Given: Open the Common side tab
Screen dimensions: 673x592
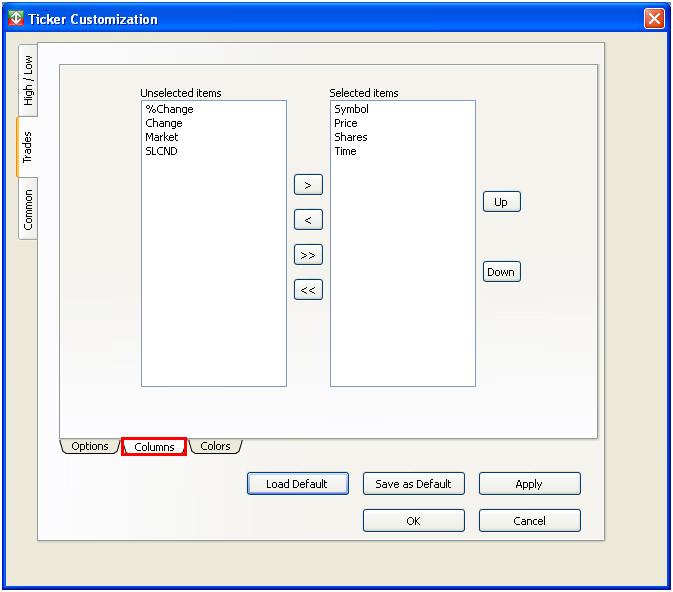Looking at the screenshot, I should [x=28, y=209].
